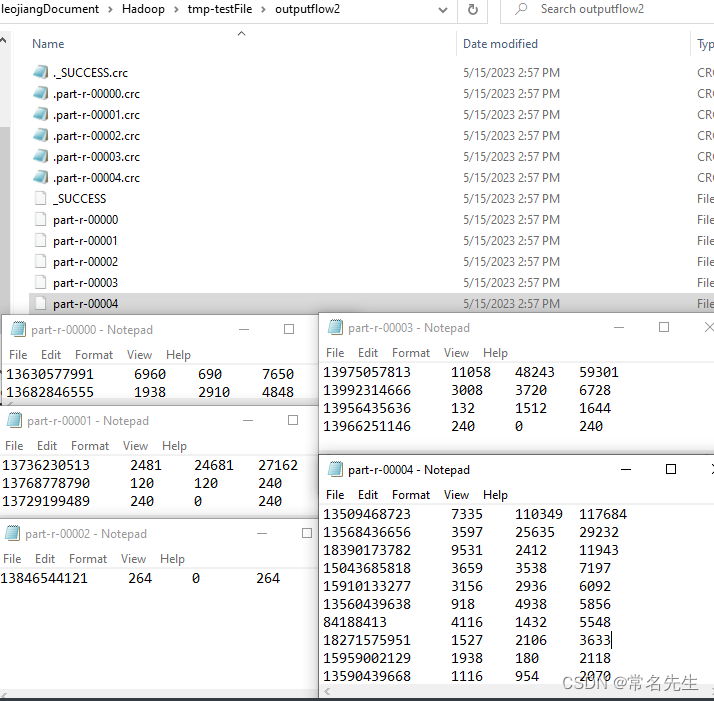Screen dimensions: 714x701
Task: Expand chevron after Hadoop in breadcrumb
Action: pos(176,10)
